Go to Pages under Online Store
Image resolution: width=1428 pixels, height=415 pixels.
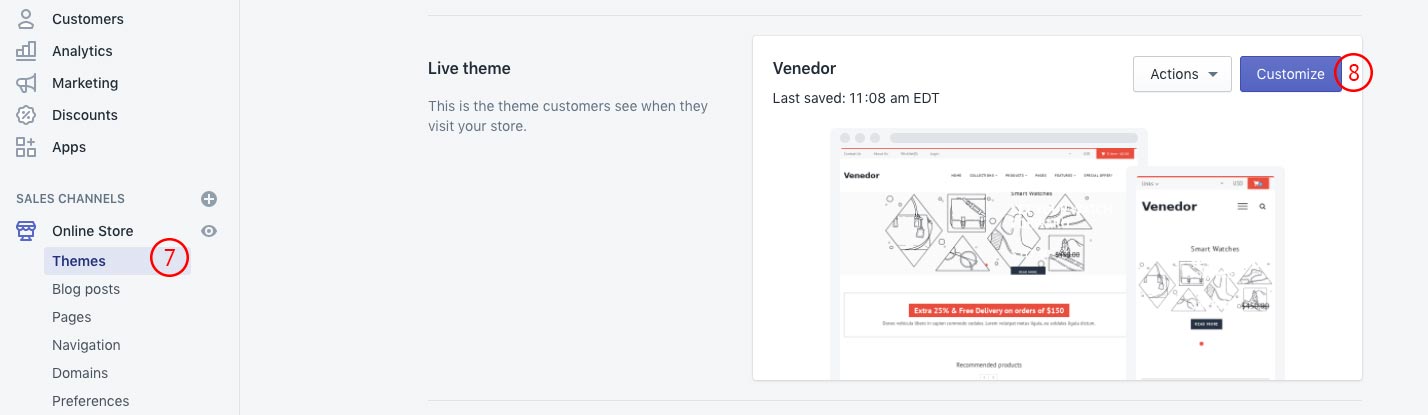click(x=72, y=317)
